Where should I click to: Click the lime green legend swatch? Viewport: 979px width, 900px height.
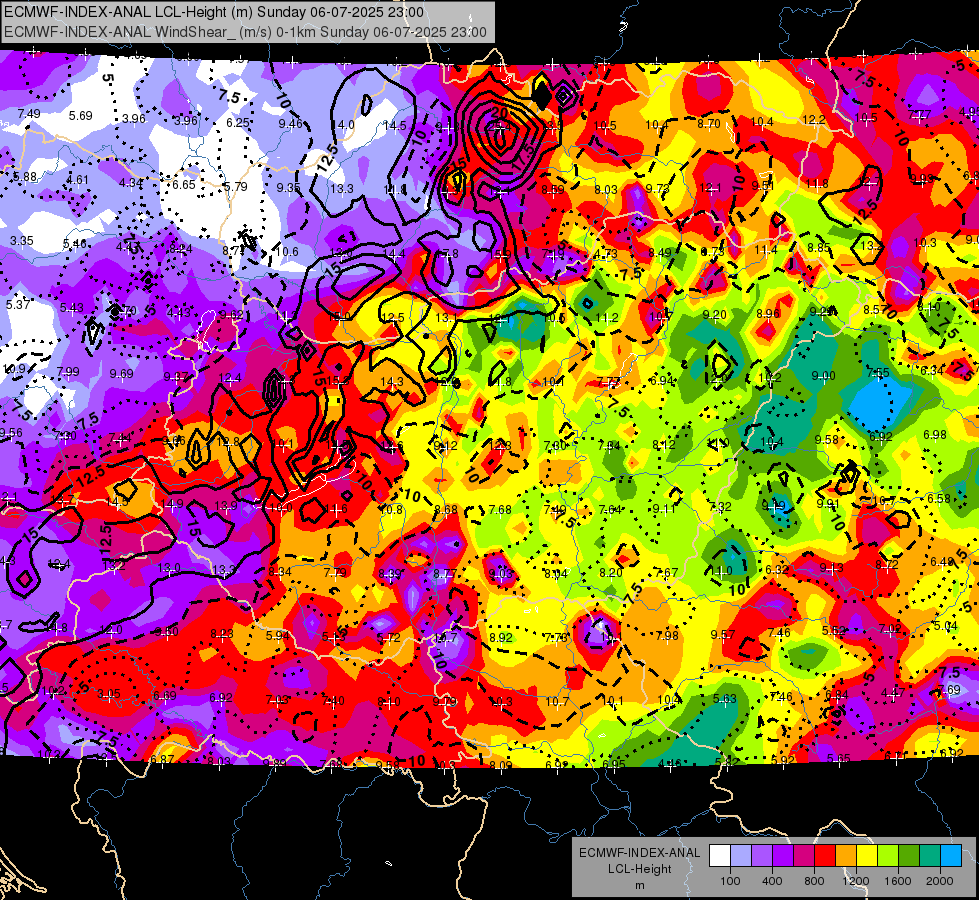click(888, 856)
